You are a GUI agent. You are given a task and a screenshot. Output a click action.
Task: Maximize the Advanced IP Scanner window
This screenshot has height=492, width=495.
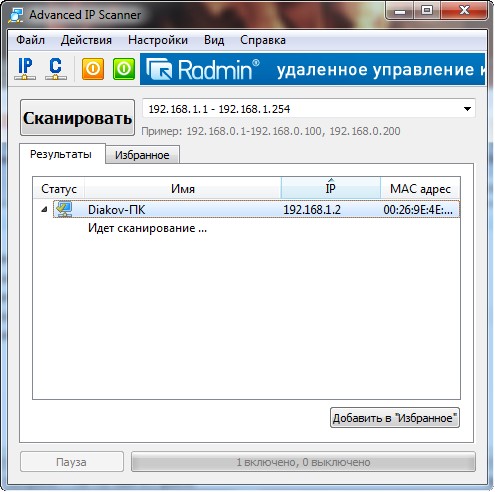coord(427,11)
